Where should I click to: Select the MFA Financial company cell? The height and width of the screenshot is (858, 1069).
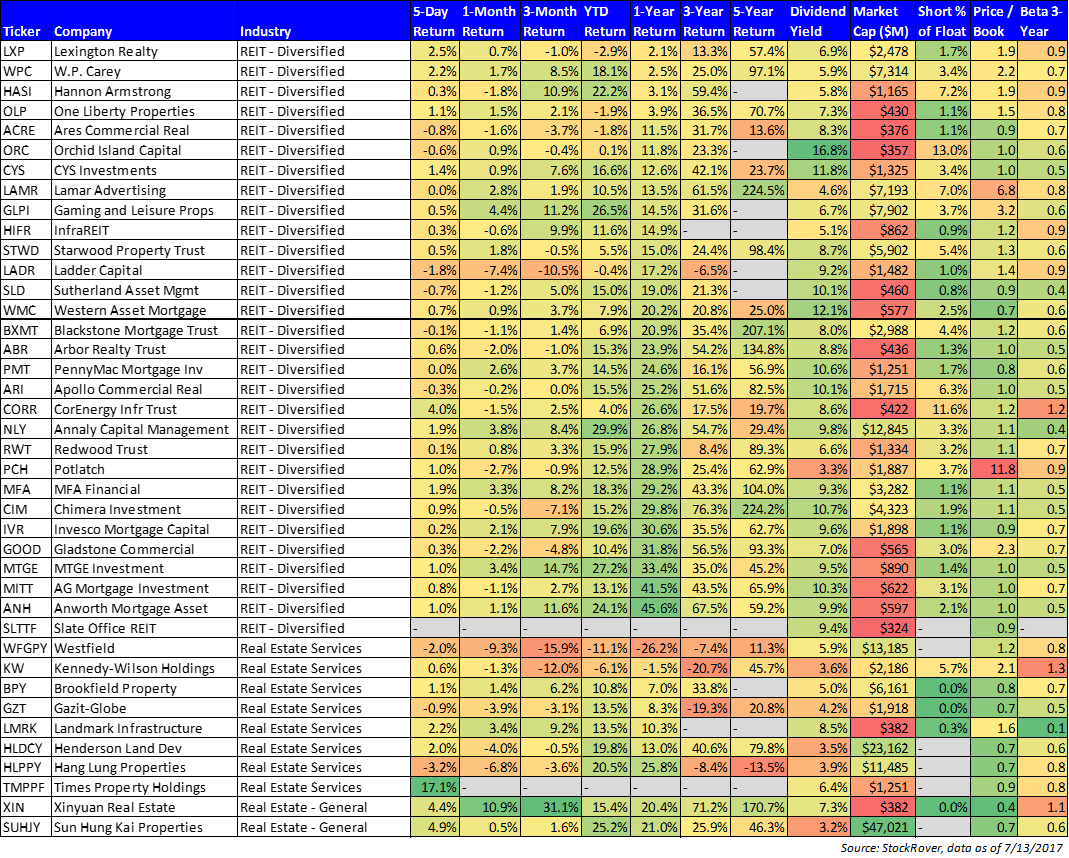click(144, 489)
